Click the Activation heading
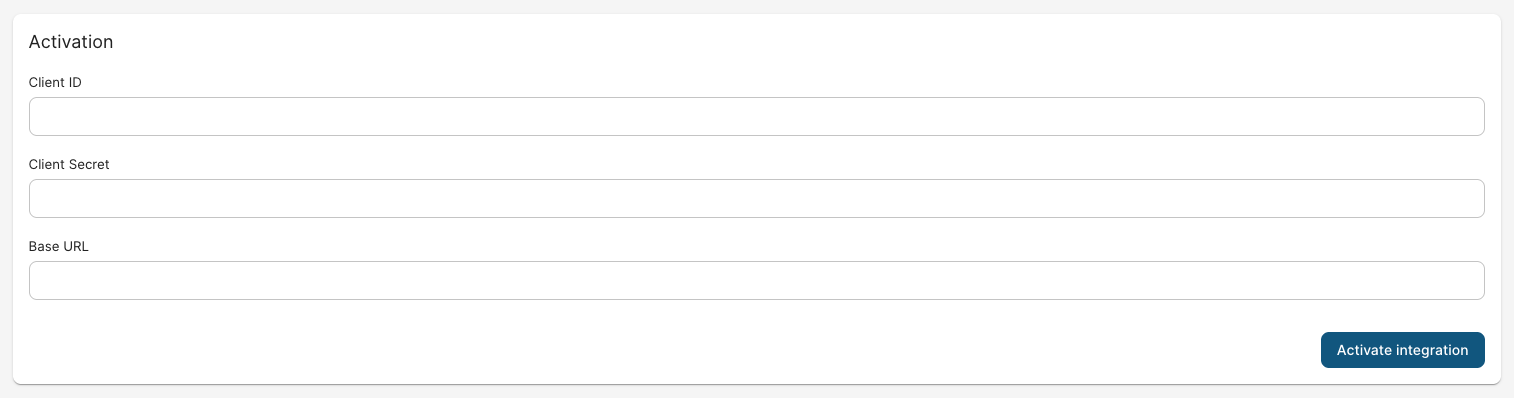The height and width of the screenshot is (398, 1514). pyautogui.click(x=71, y=42)
